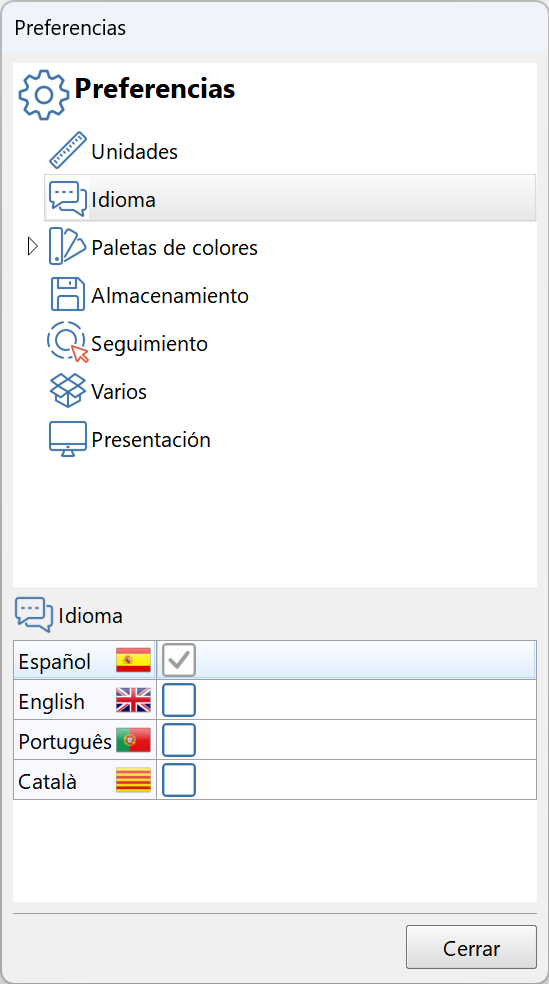Open Paletas de colores text label
549x984 pixels.
[174, 247]
